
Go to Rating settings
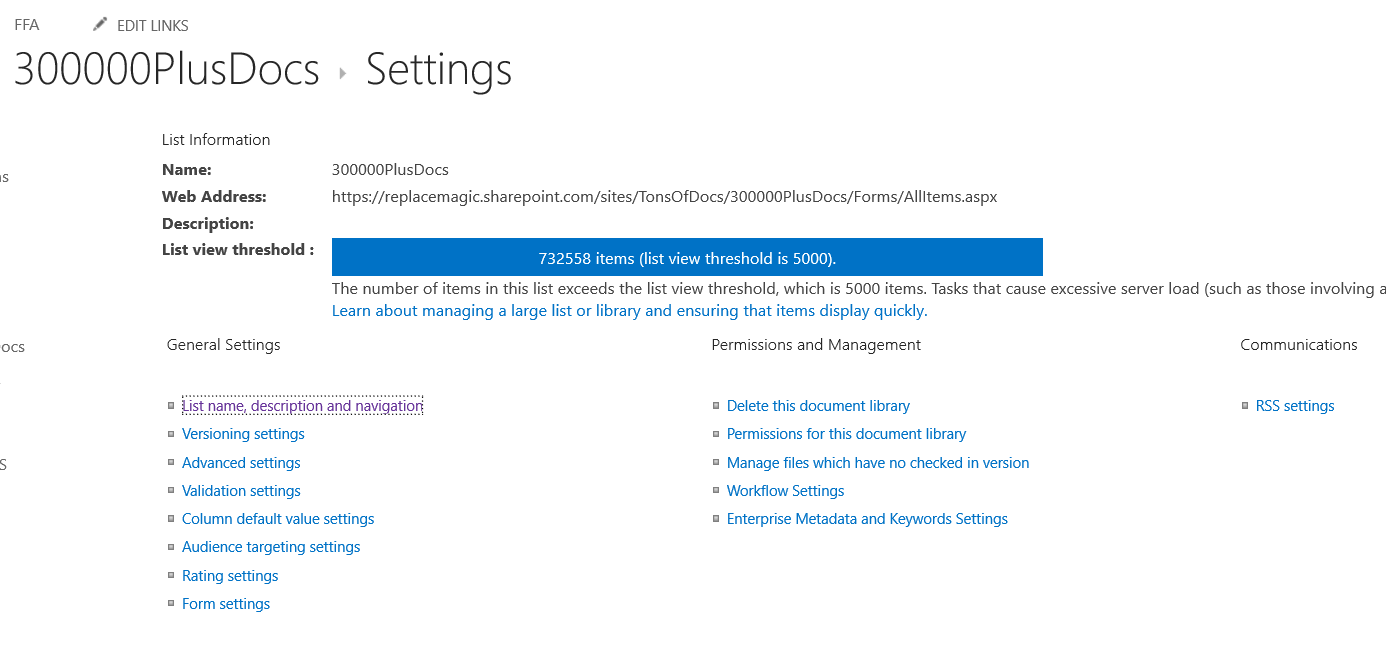[230, 576]
